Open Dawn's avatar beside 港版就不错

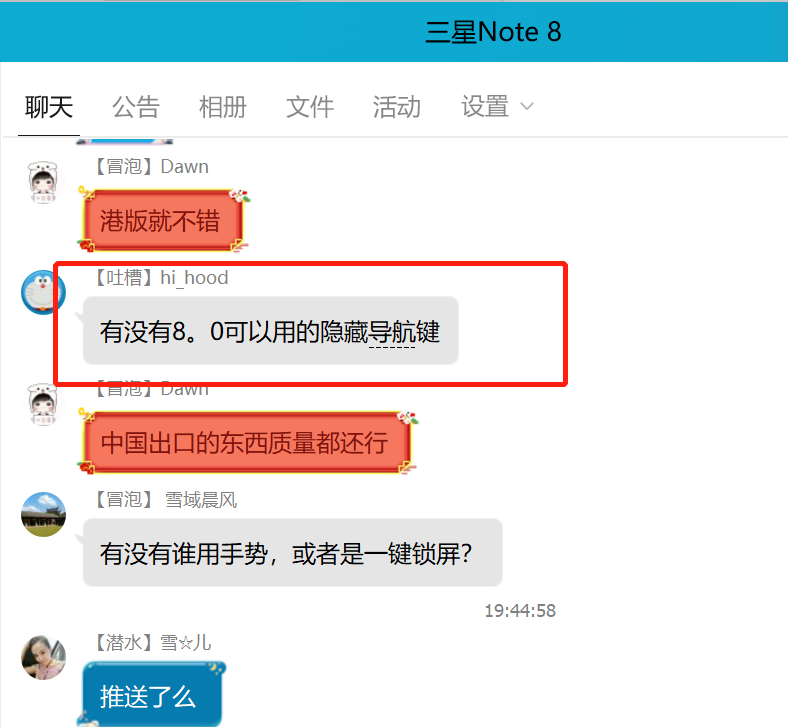[x=43, y=182]
